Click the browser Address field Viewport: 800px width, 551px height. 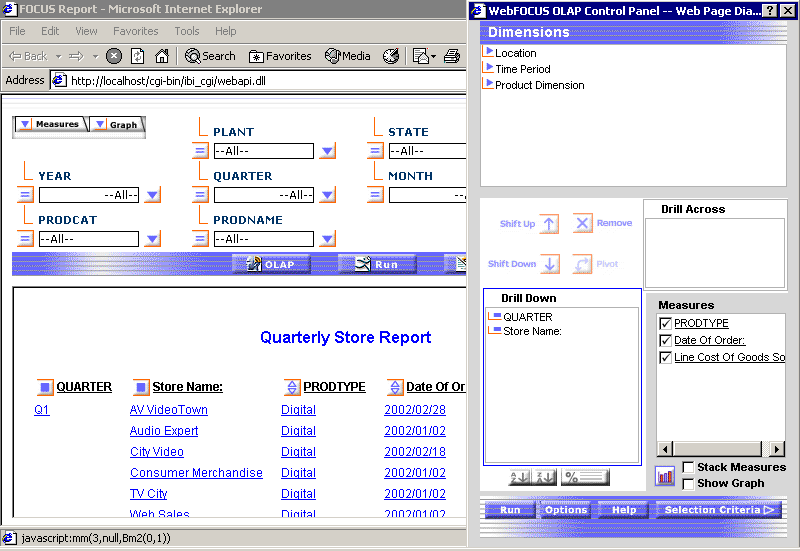point(259,81)
